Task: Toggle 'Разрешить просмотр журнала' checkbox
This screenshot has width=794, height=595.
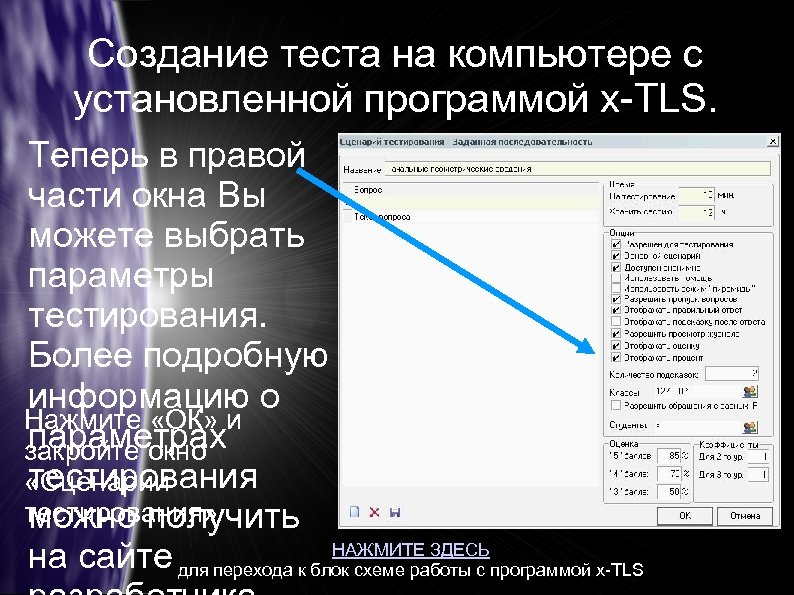Action: click(616, 334)
